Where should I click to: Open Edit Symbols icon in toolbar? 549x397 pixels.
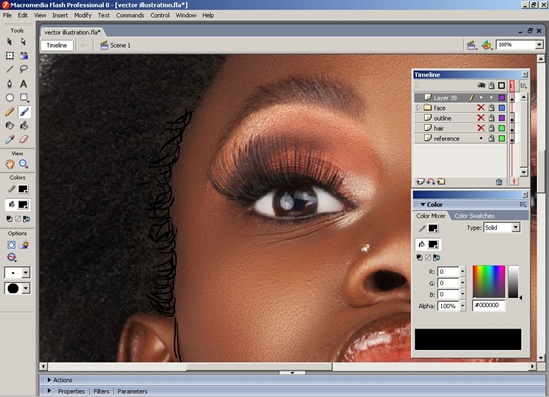(486, 45)
